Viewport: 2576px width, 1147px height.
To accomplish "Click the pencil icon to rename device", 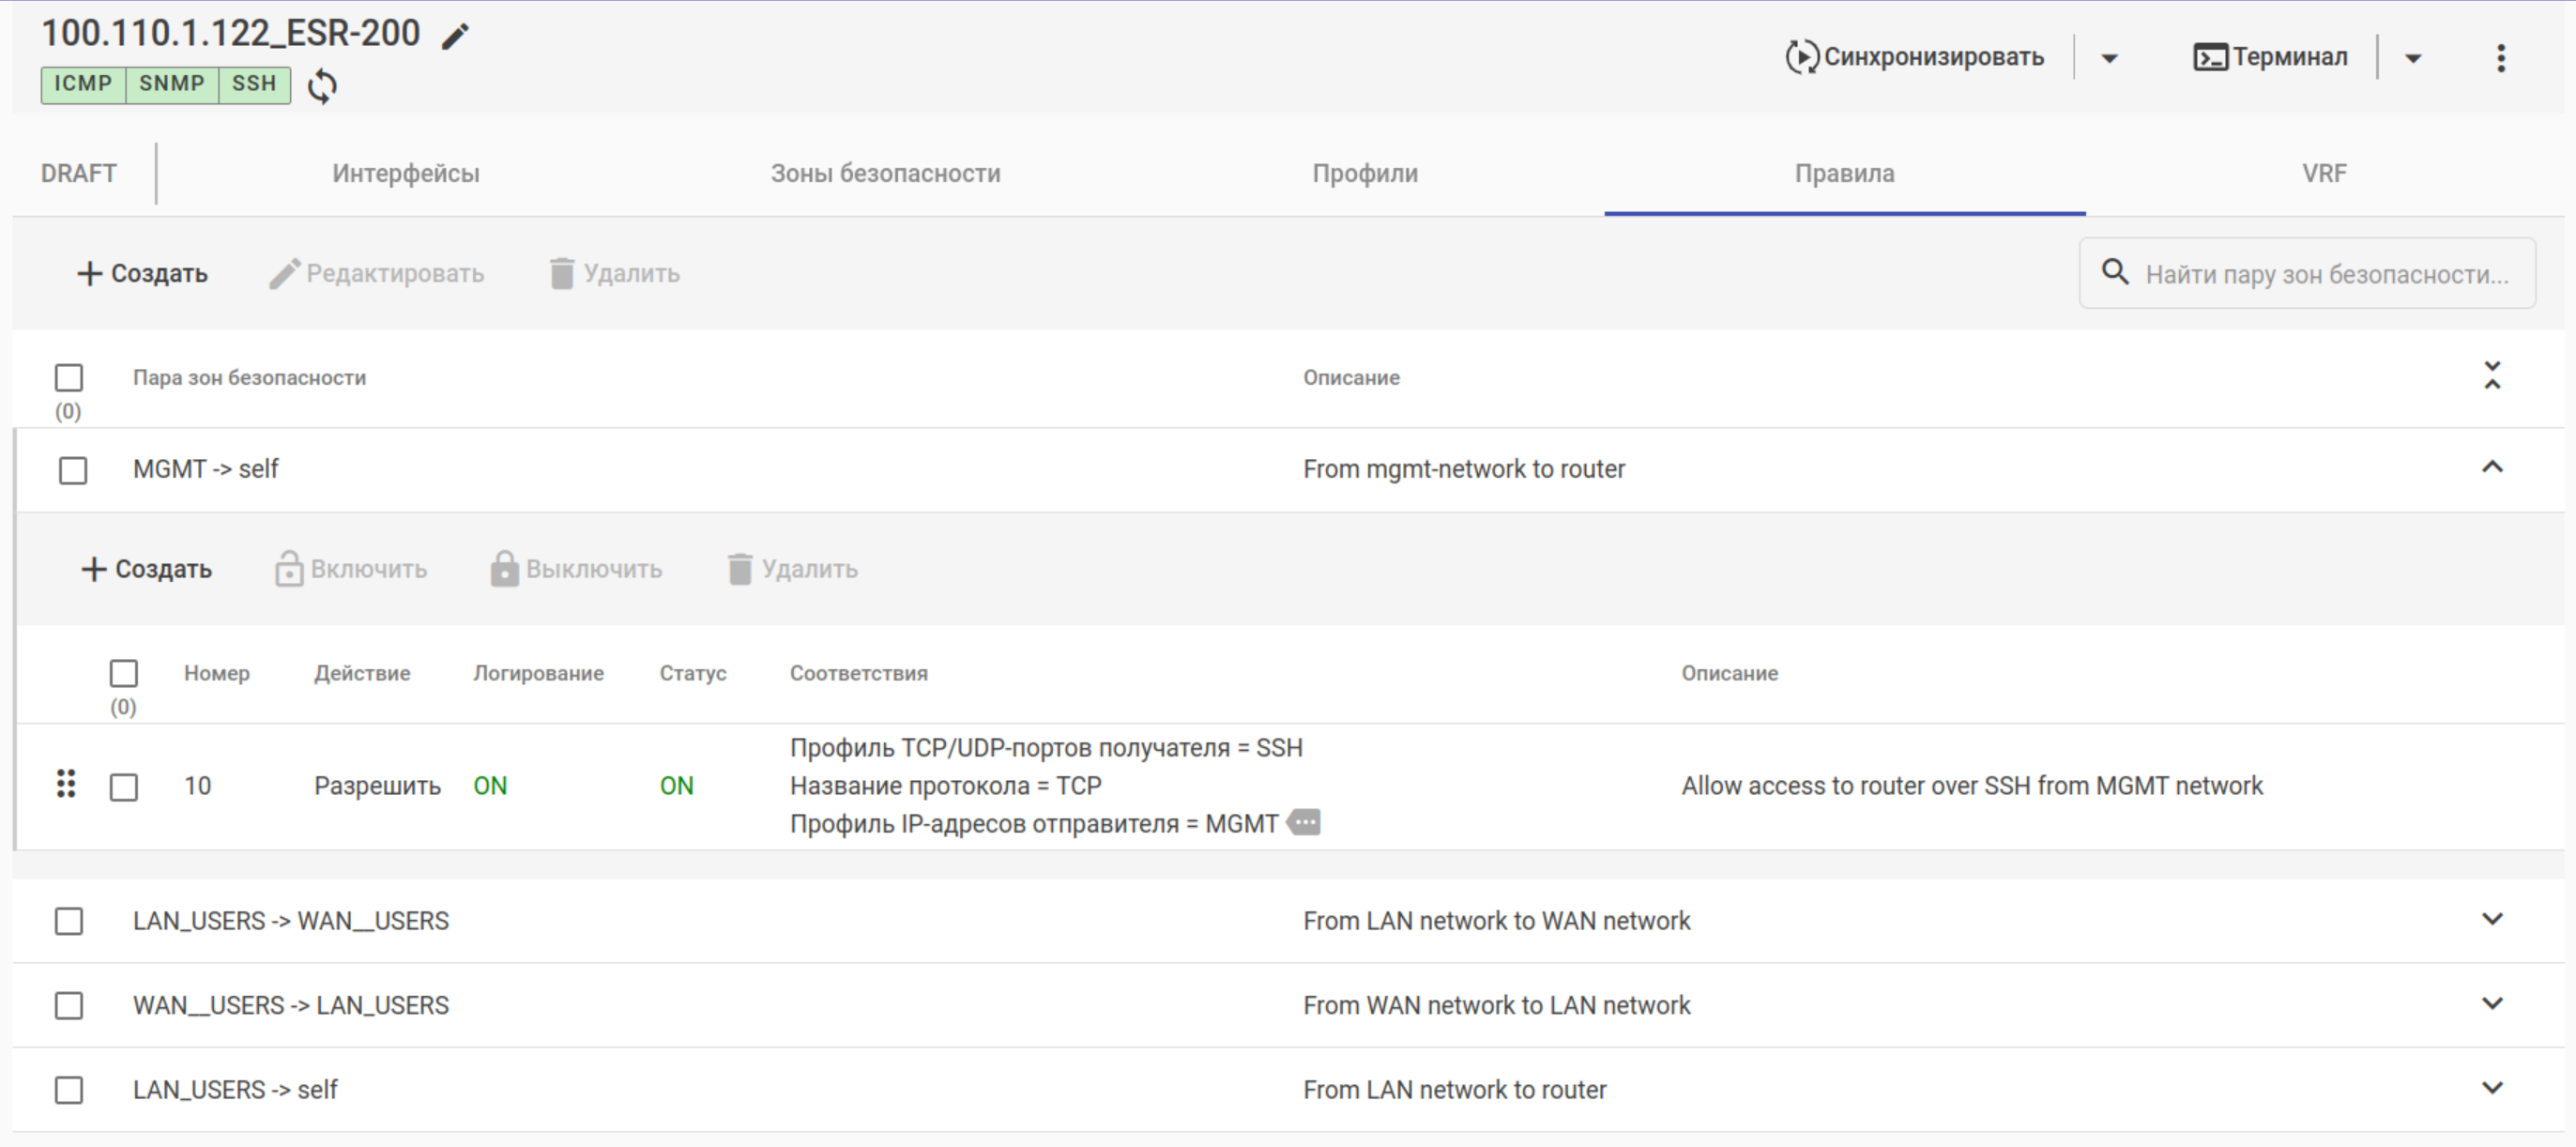I will point(456,37).
